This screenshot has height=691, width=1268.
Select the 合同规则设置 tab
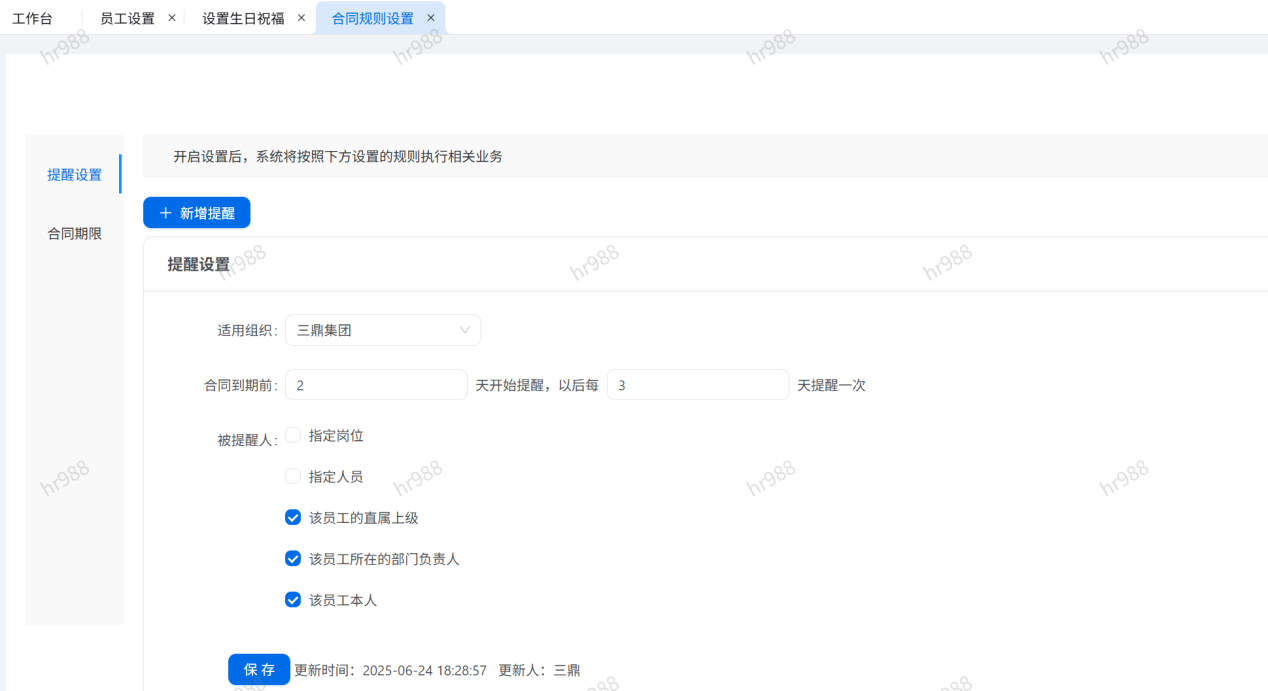(372, 18)
